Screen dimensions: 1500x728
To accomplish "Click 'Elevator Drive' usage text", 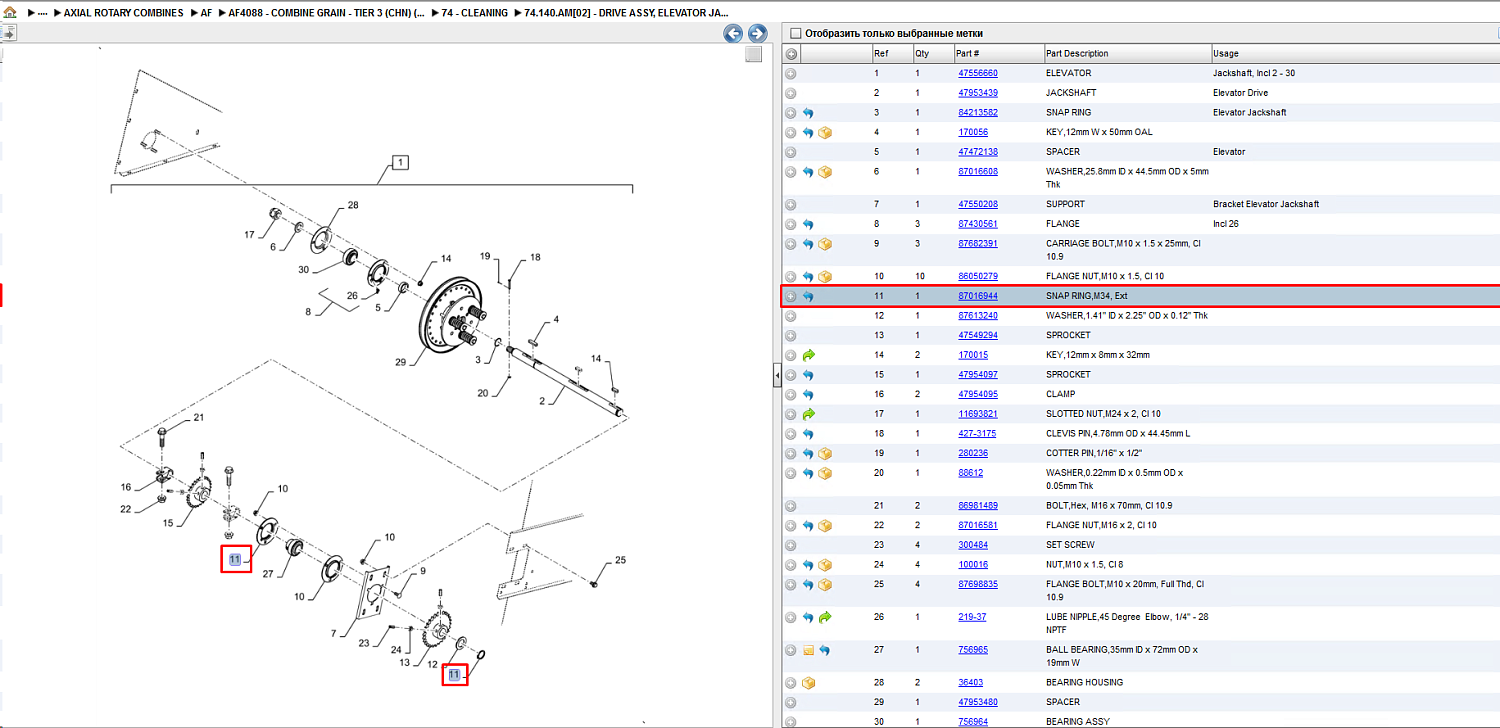I will coord(1240,93).
